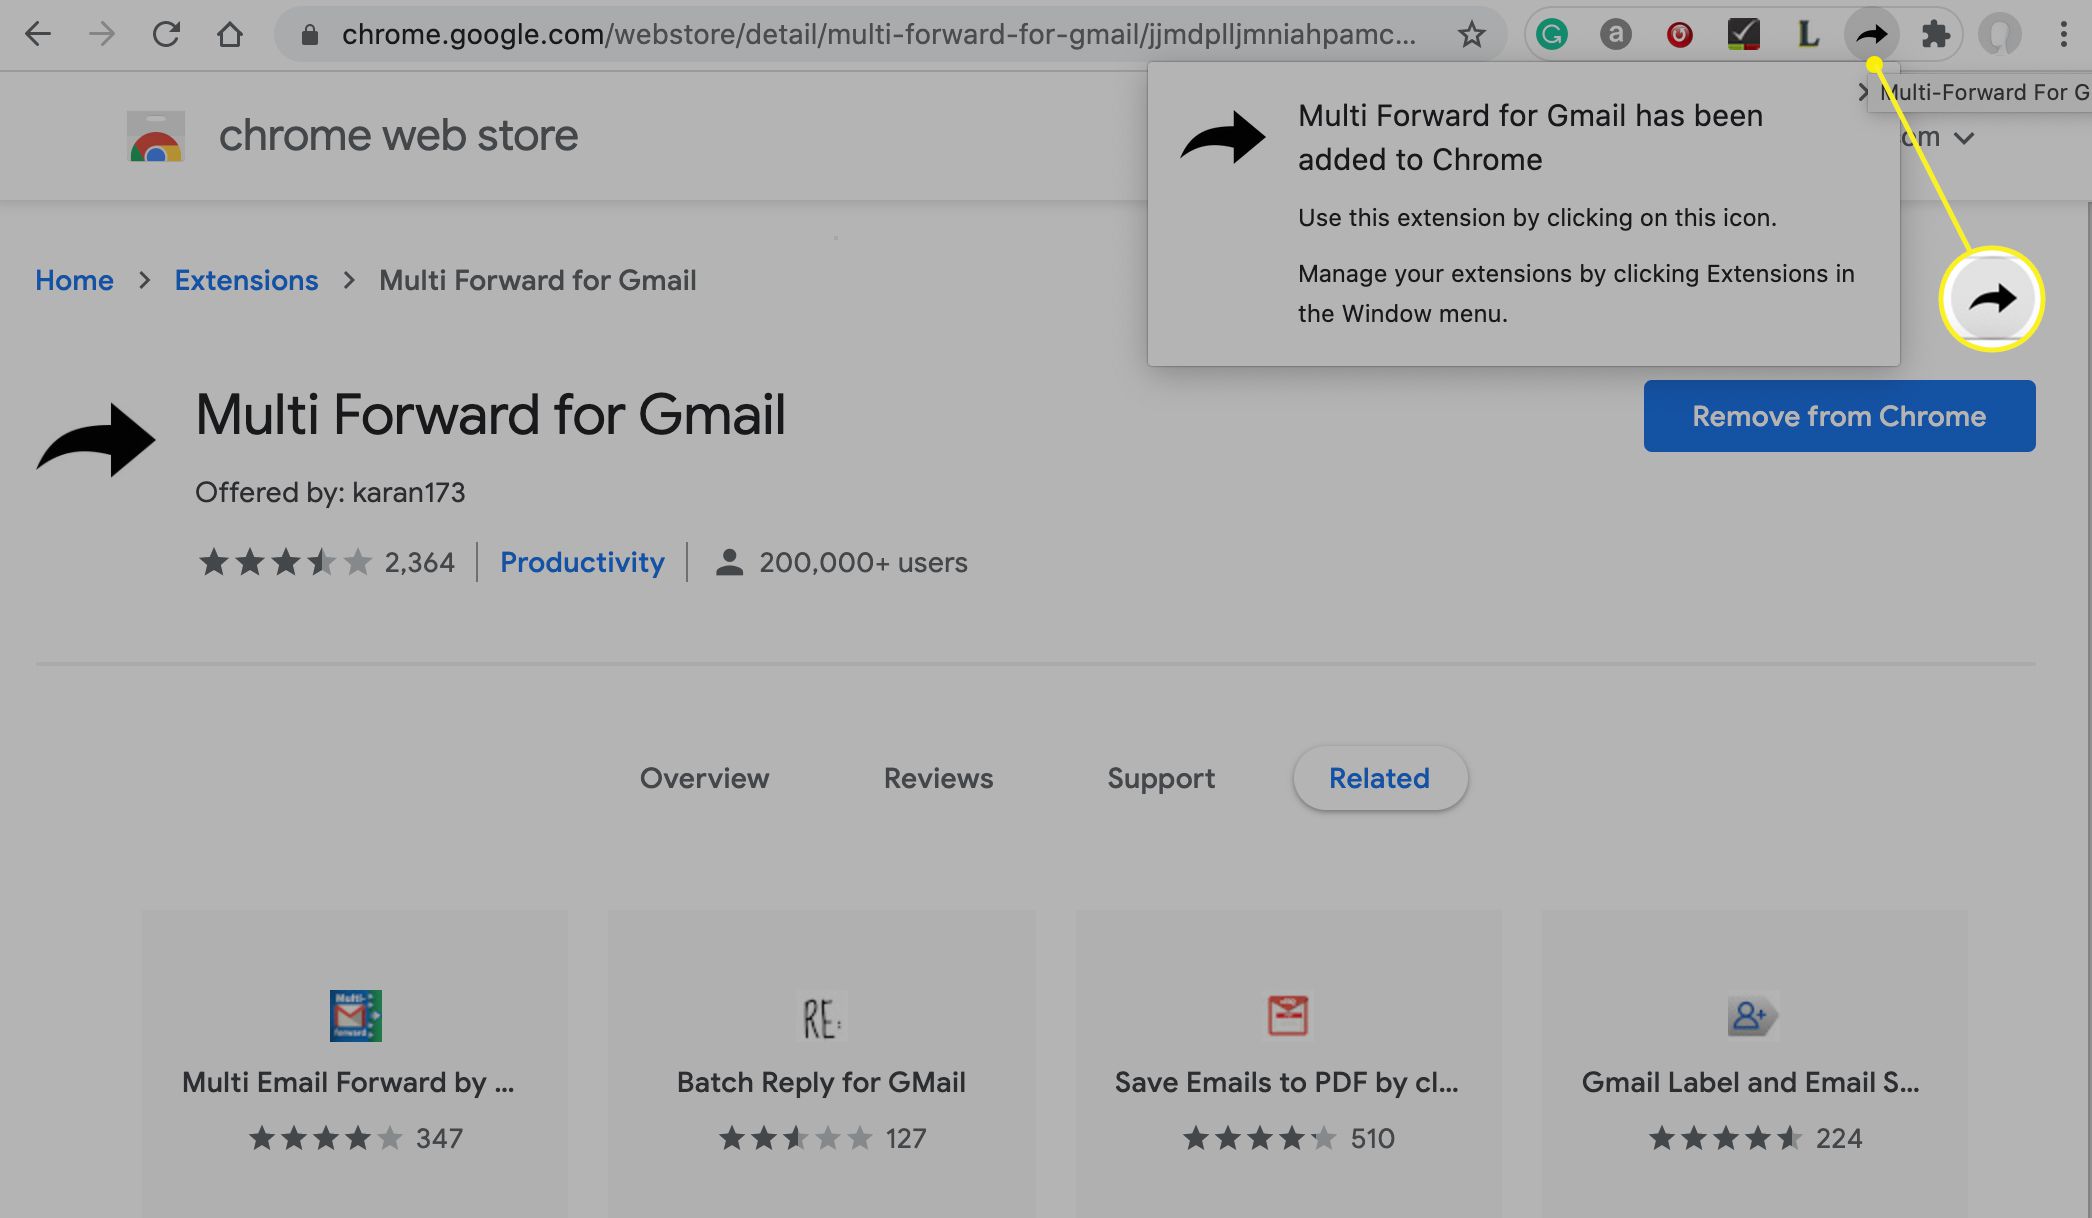Select the Gmail Label and Email icon

pyautogui.click(x=1753, y=1016)
